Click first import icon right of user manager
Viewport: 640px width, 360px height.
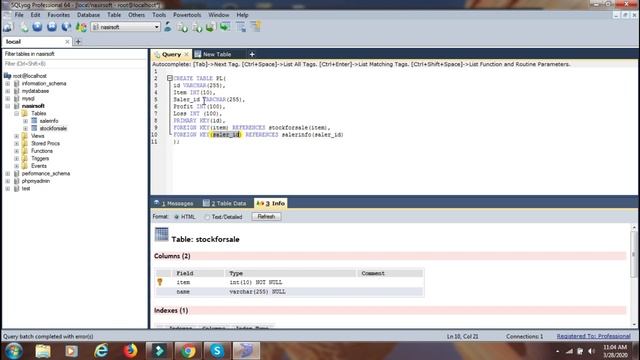(182, 27)
